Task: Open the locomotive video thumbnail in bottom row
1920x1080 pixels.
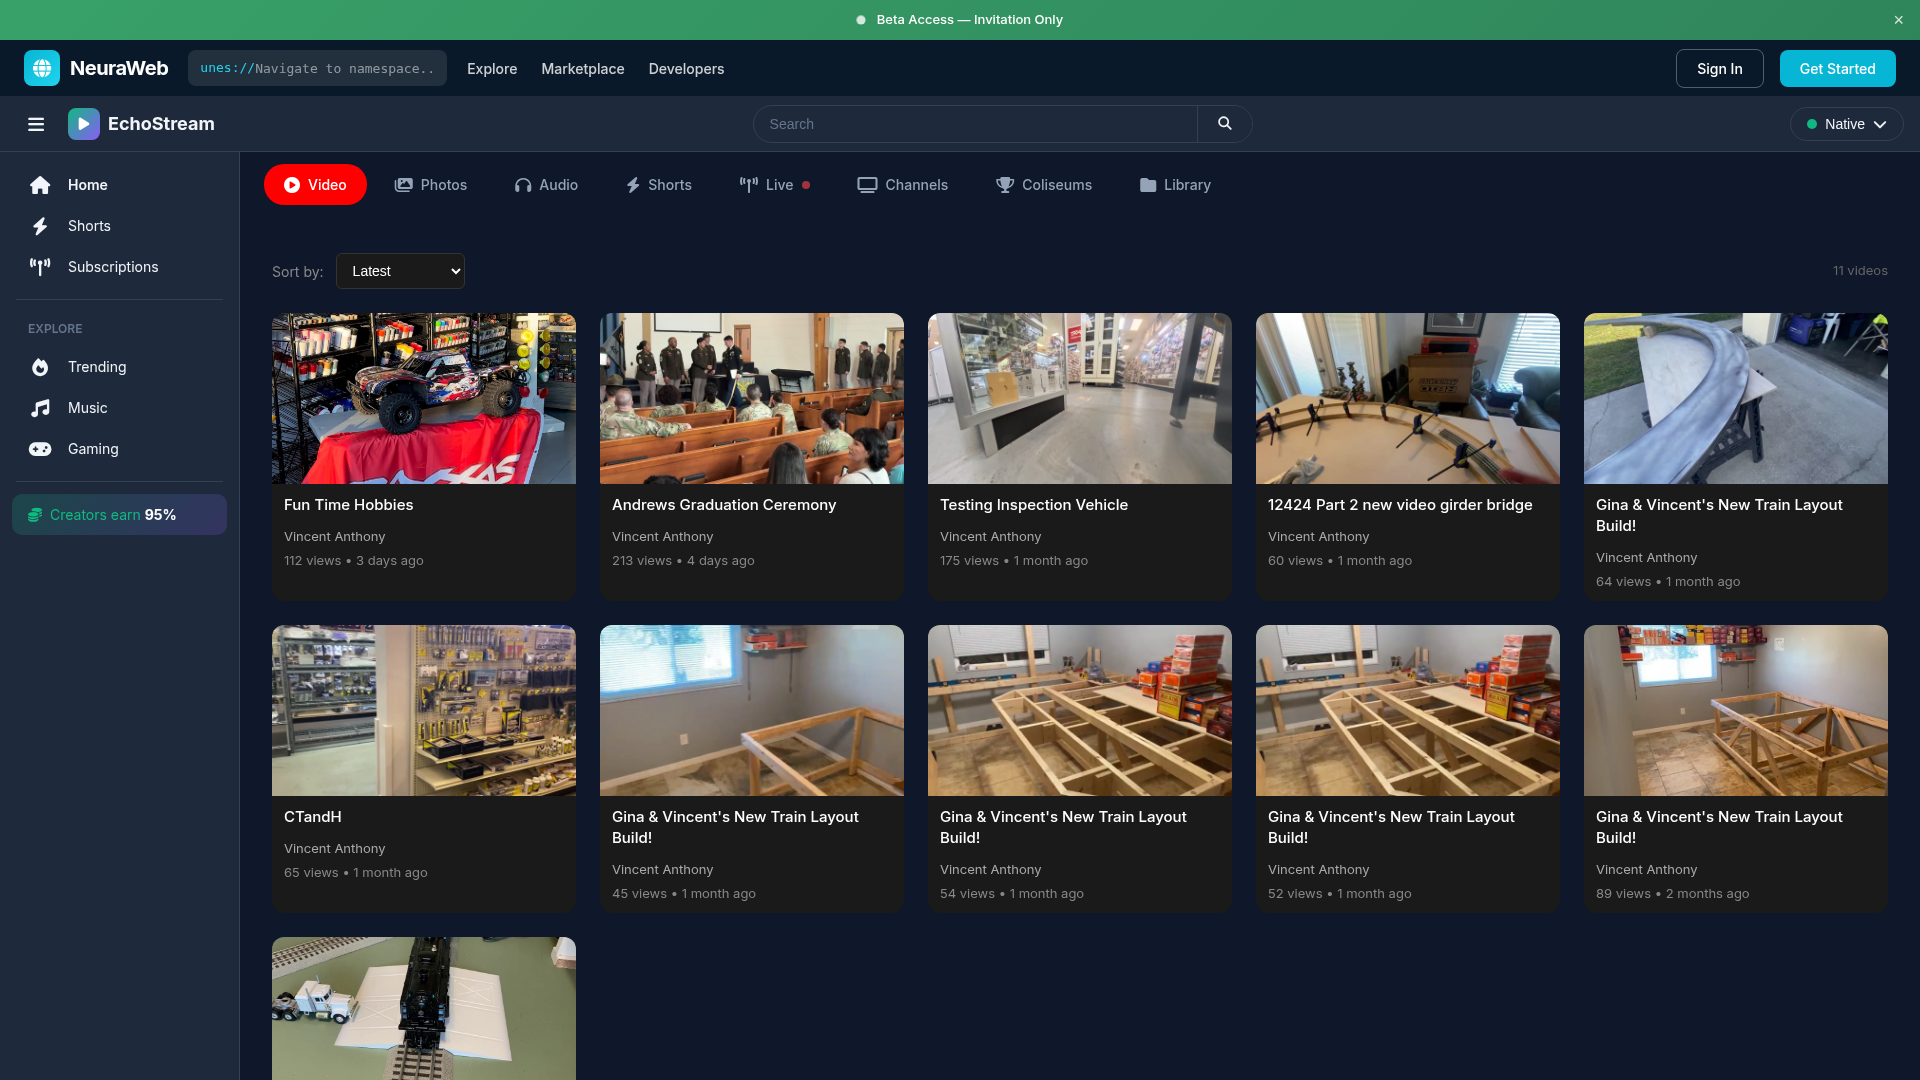Action: [424, 1008]
